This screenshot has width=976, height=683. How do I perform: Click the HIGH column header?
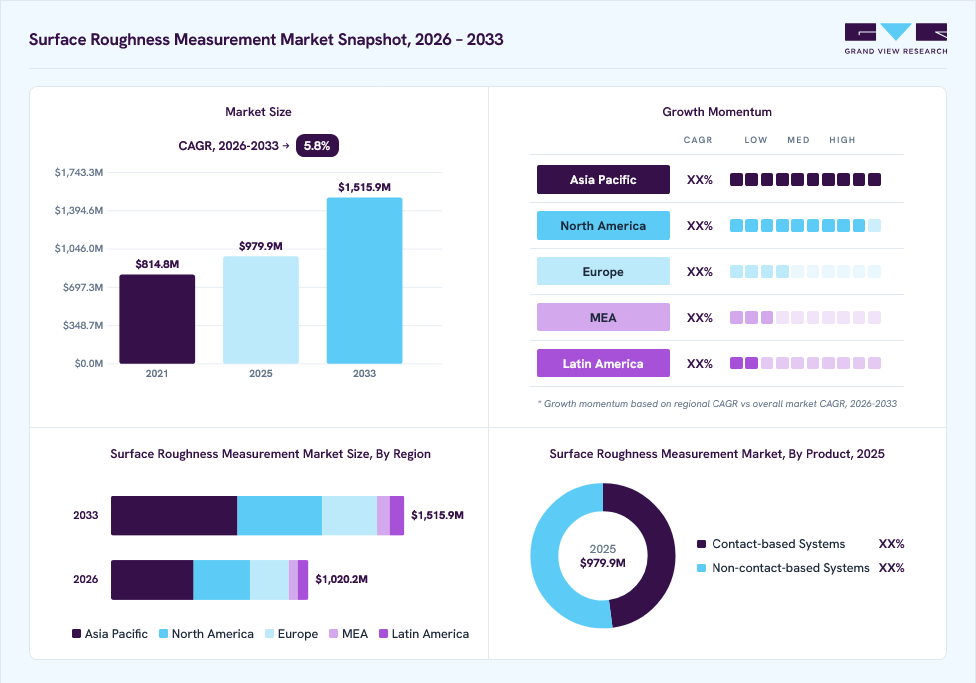(842, 140)
